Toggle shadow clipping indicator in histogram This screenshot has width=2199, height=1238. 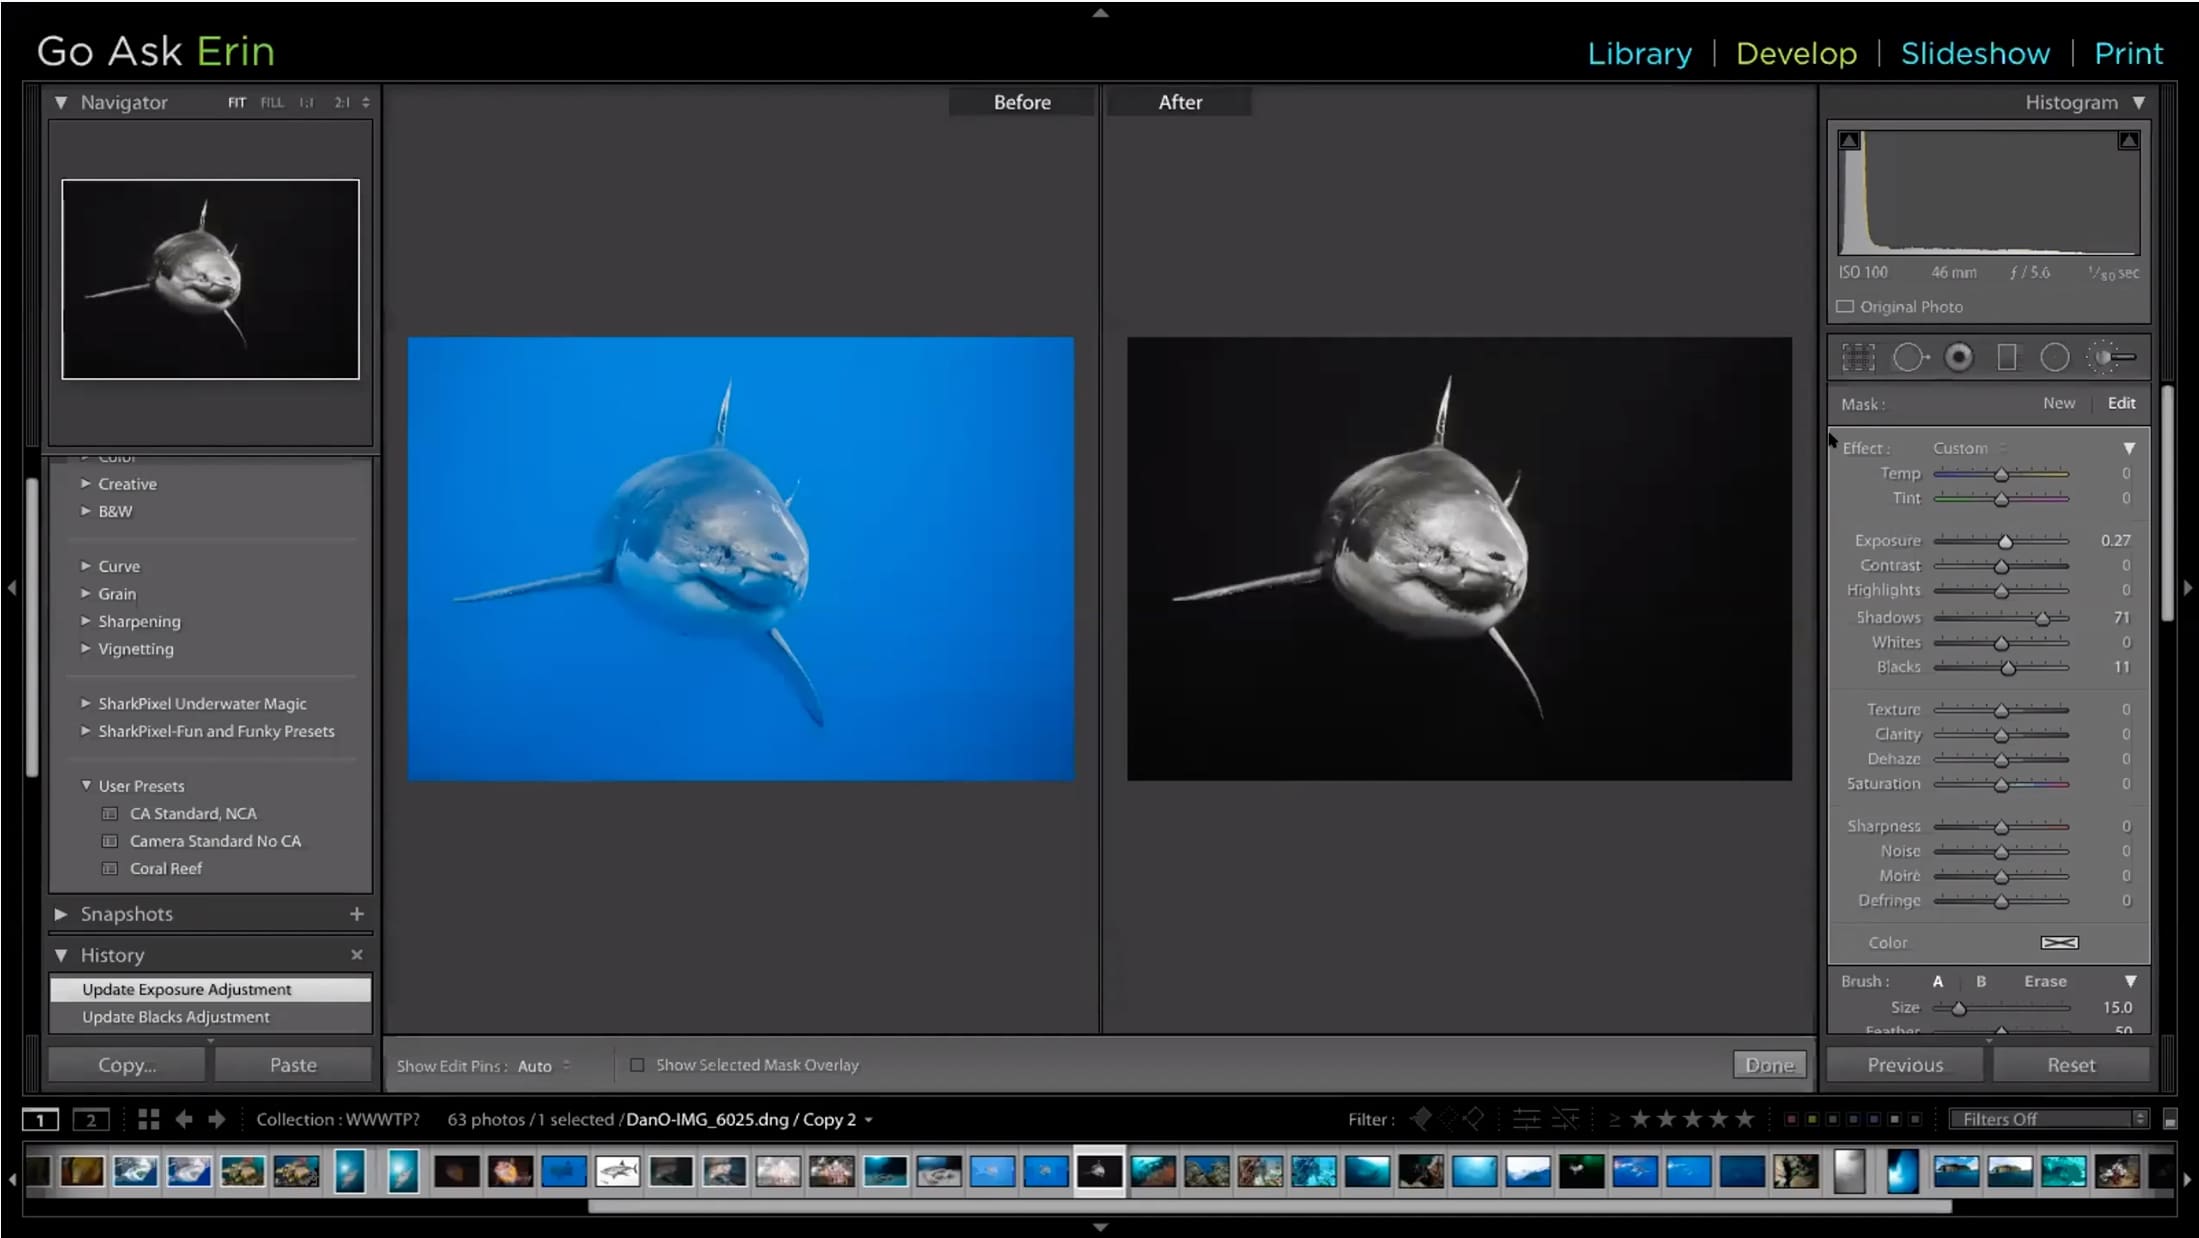tap(1850, 141)
